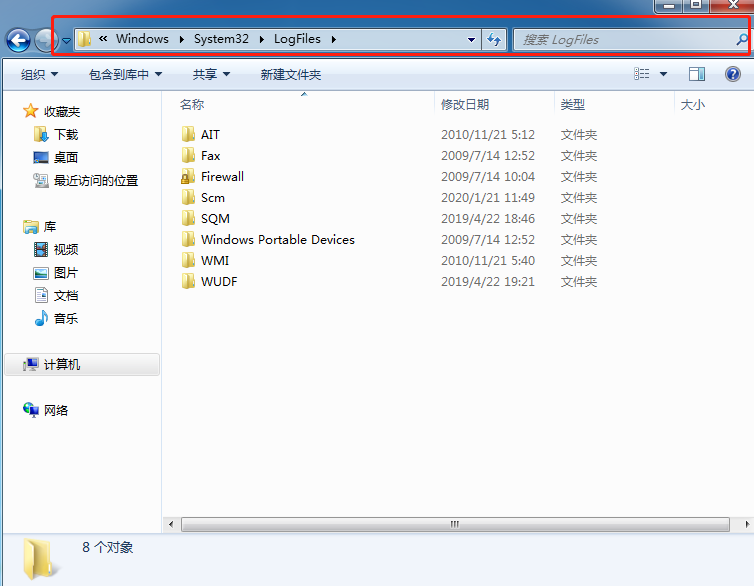
Task: Click System32 in the address path
Action: click(x=221, y=39)
